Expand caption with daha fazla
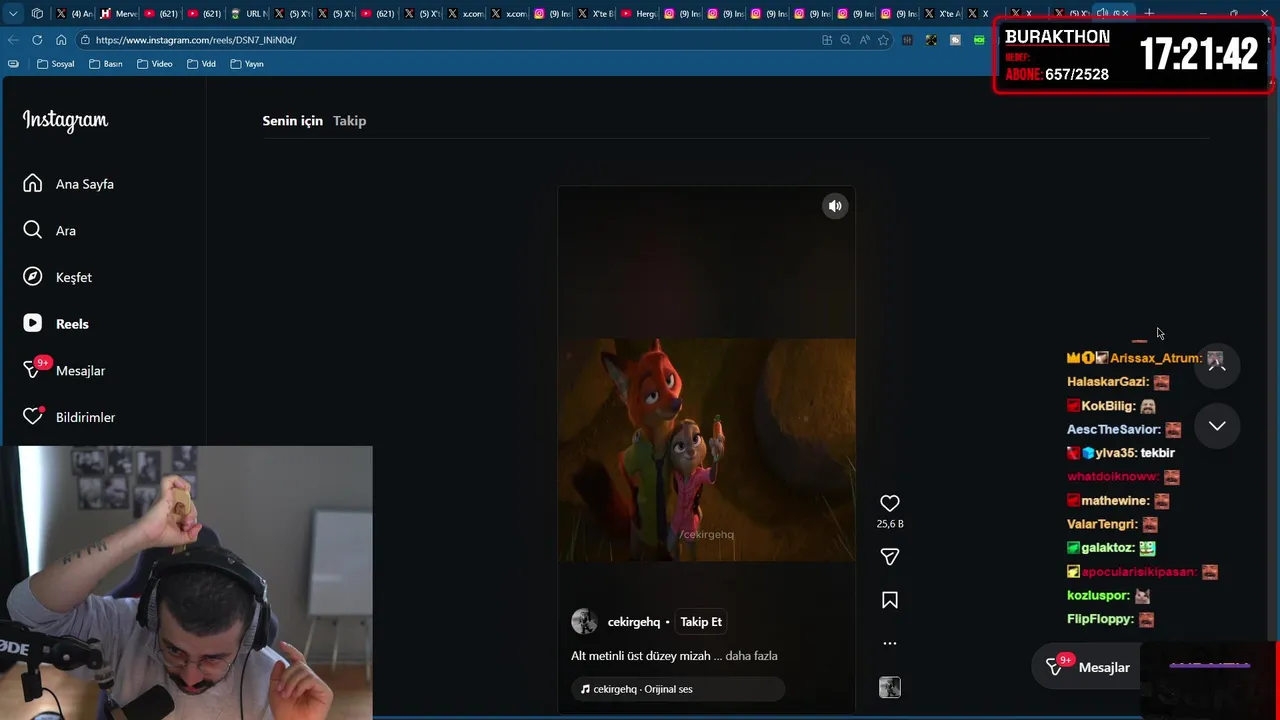Viewport: 1280px width, 720px height. [x=751, y=656]
